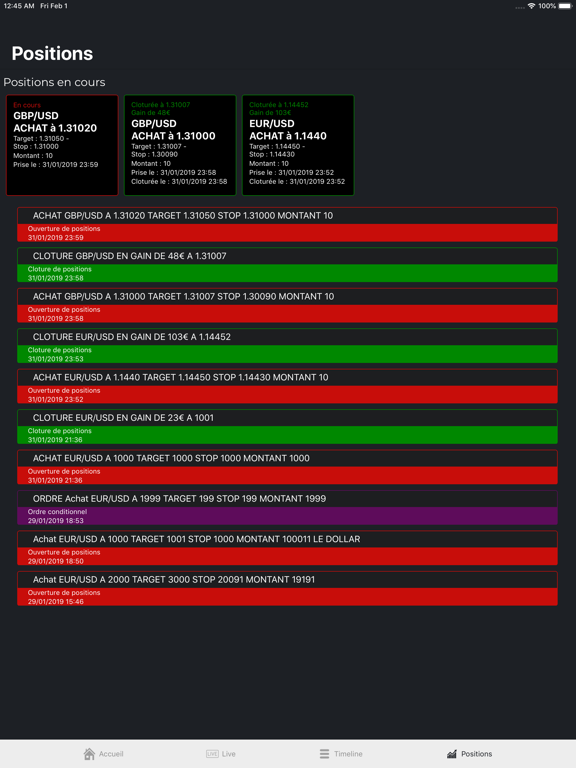Image resolution: width=576 pixels, height=768 pixels.
Task: Switch to the Live tab label
Action: [x=229, y=754]
